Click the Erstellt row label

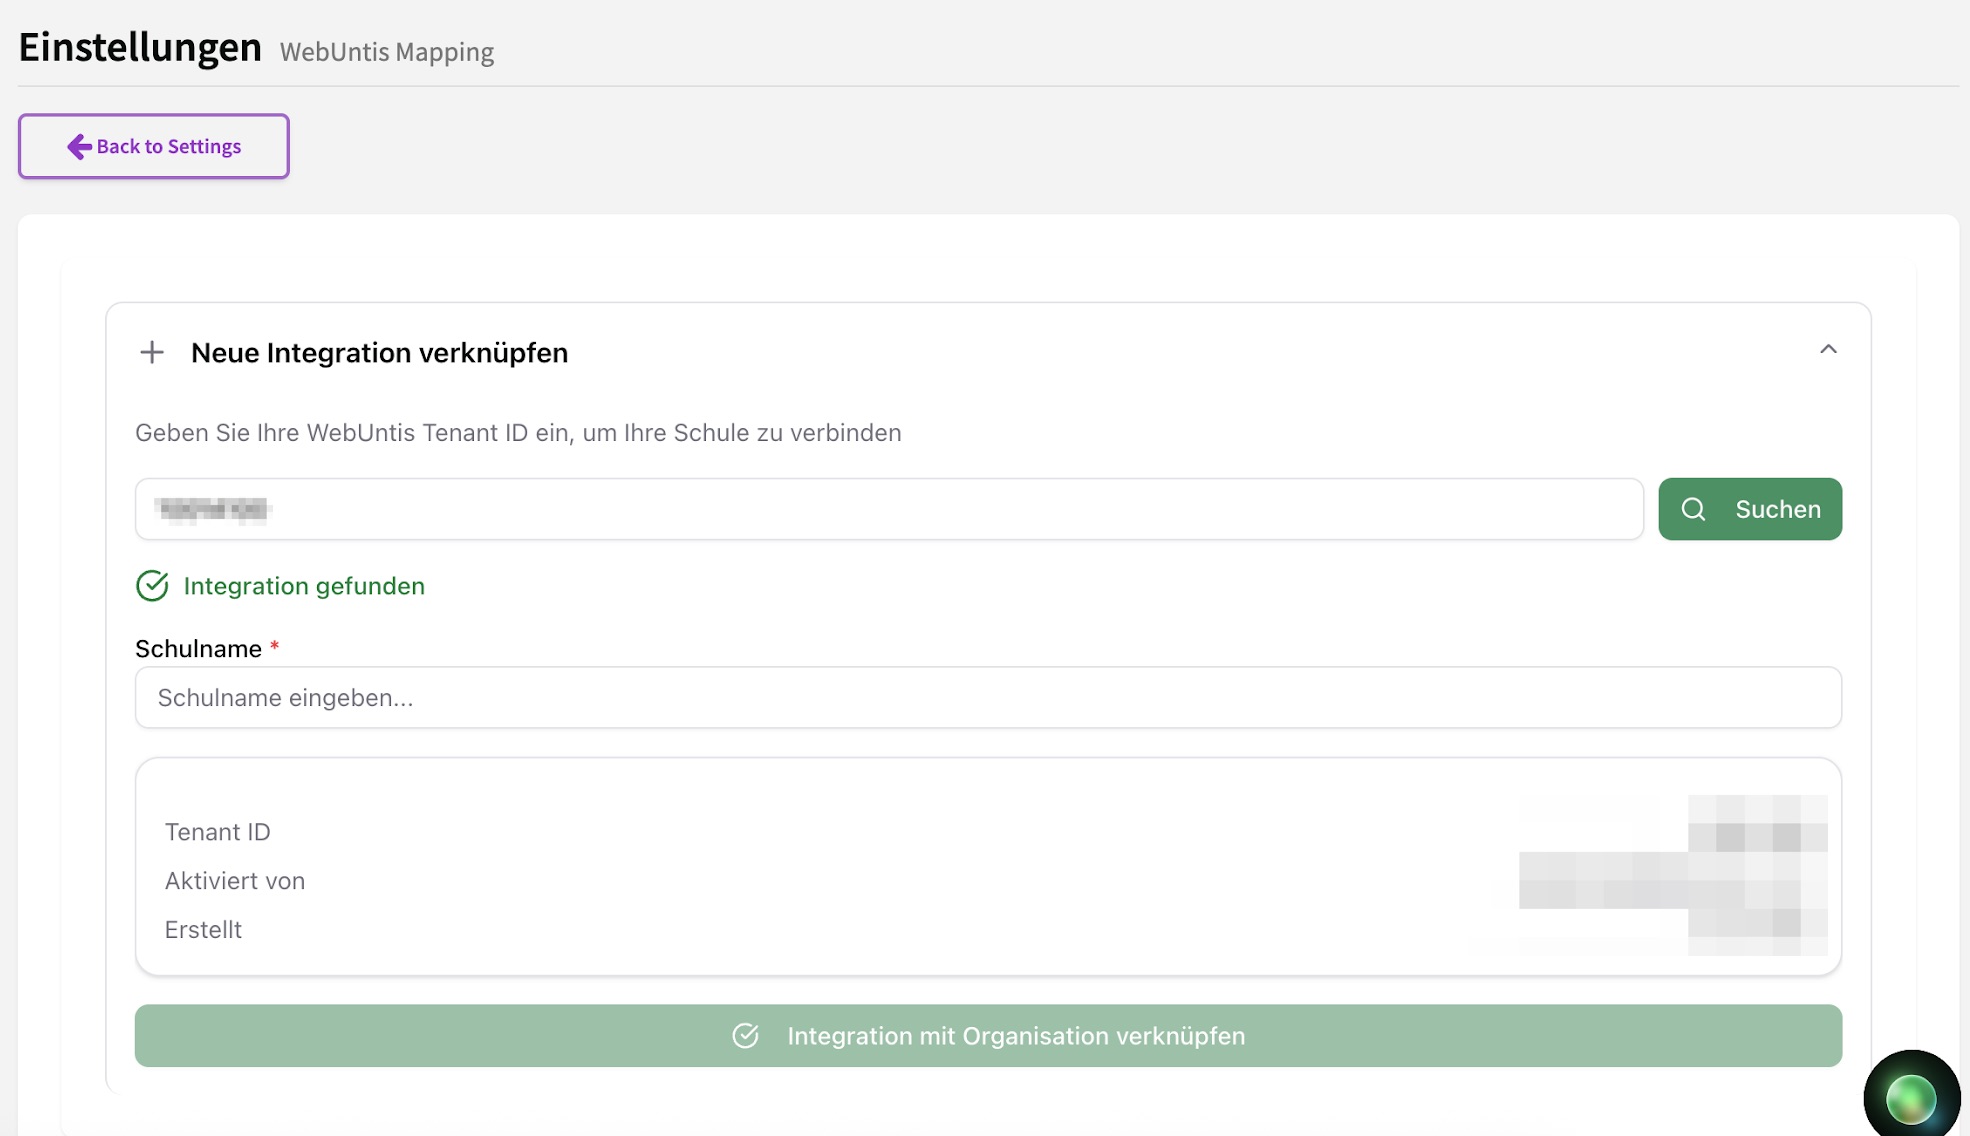(x=203, y=930)
